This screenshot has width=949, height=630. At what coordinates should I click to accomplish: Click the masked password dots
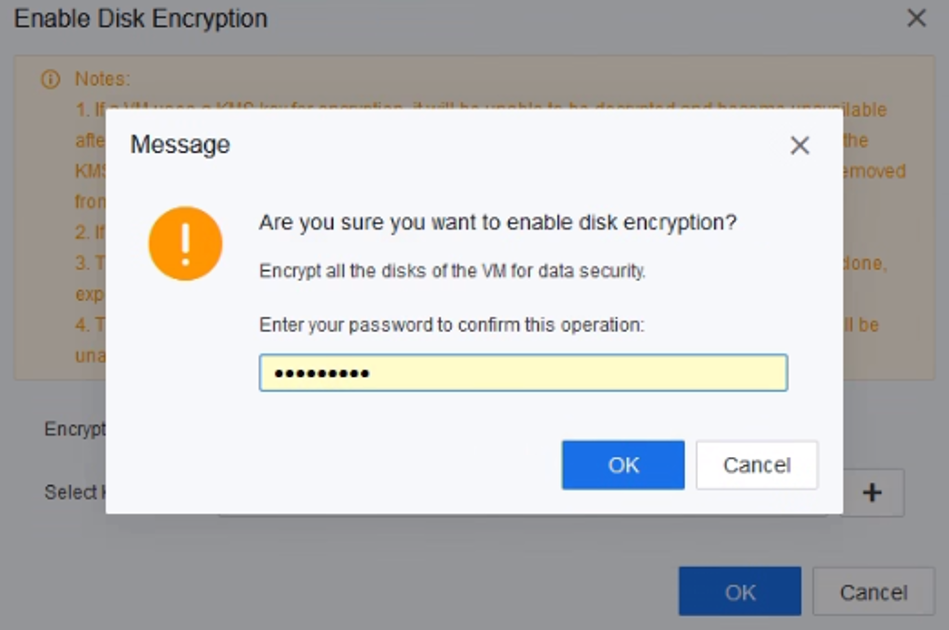click(x=322, y=374)
